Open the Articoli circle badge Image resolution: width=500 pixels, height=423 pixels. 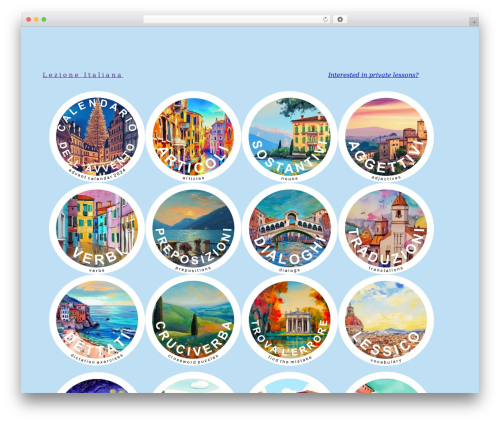tap(193, 137)
